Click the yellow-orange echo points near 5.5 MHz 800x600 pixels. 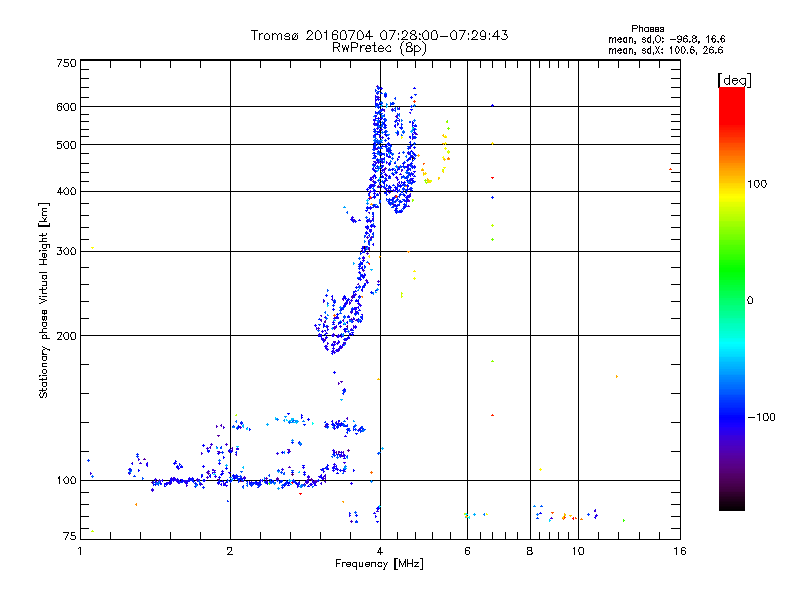pyautogui.click(x=446, y=145)
